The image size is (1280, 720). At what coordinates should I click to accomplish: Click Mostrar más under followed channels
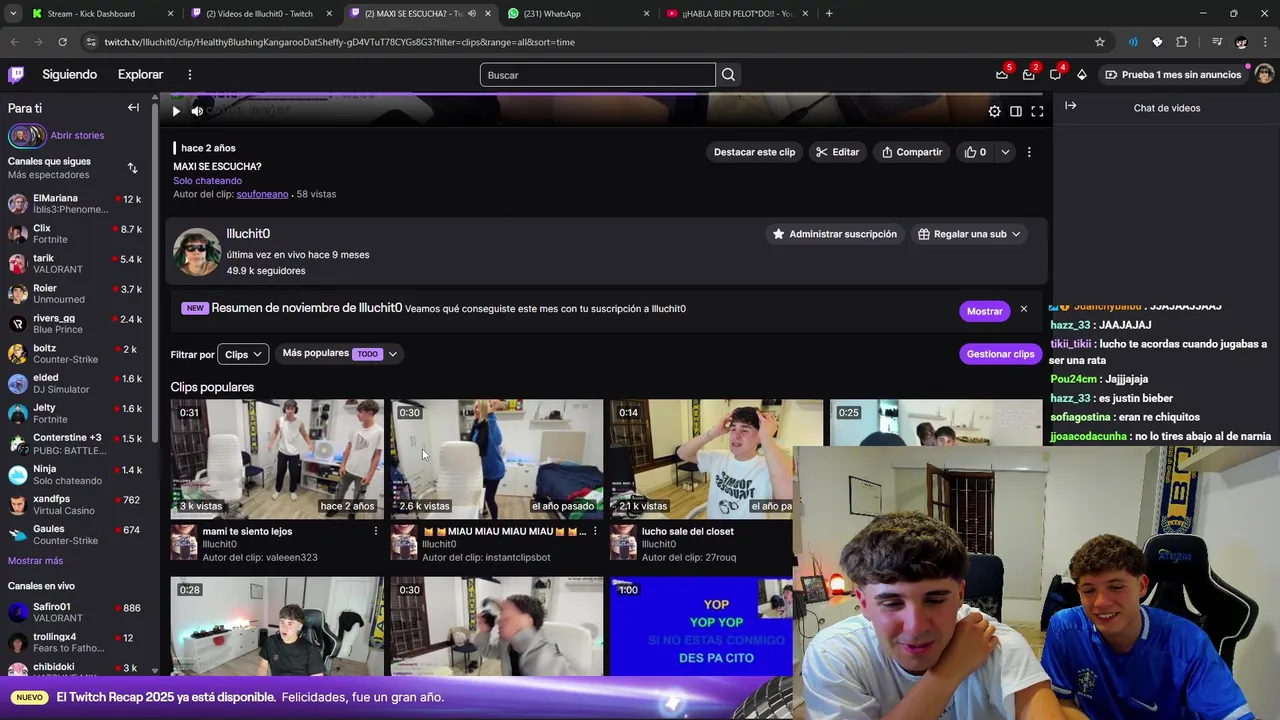[x=35, y=561]
